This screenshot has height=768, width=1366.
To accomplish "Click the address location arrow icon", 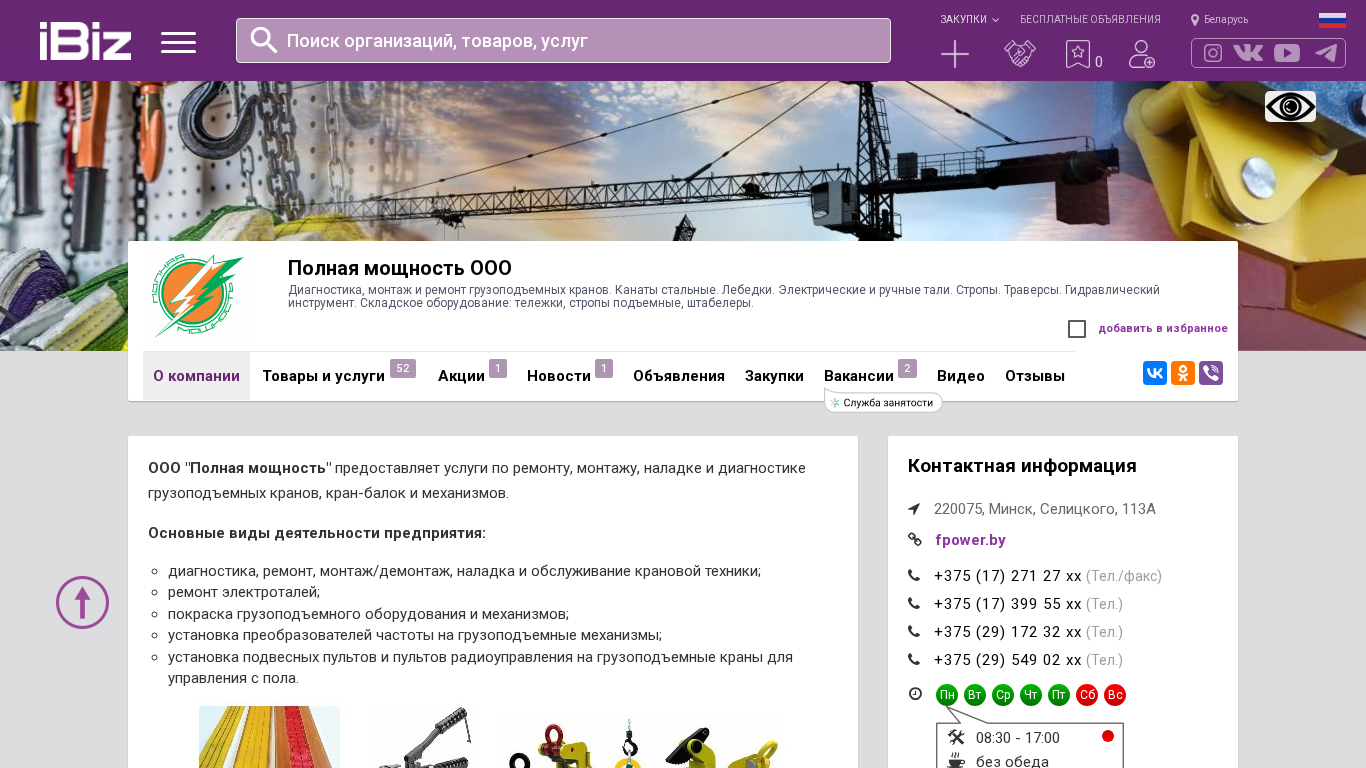I will point(914,509).
